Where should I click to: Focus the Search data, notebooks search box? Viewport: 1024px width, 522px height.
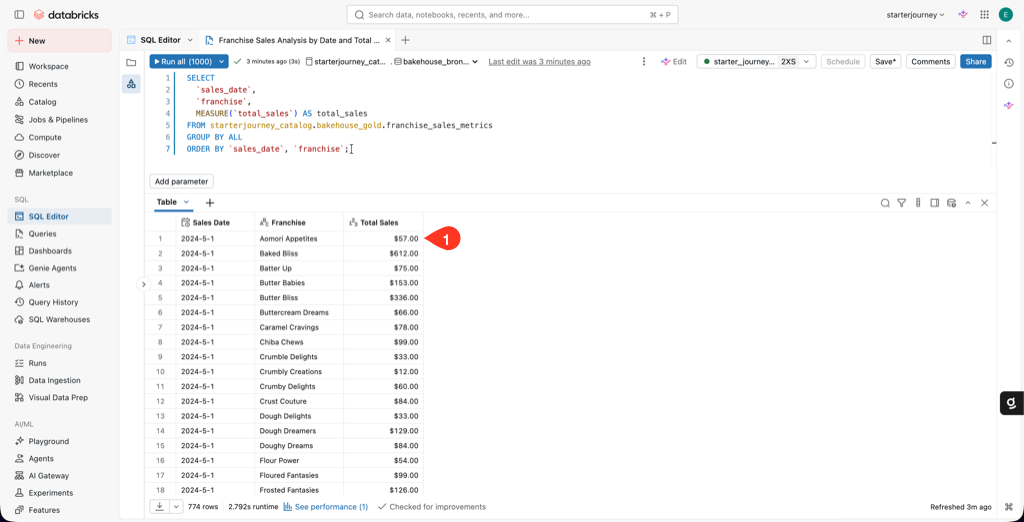coord(513,14)
